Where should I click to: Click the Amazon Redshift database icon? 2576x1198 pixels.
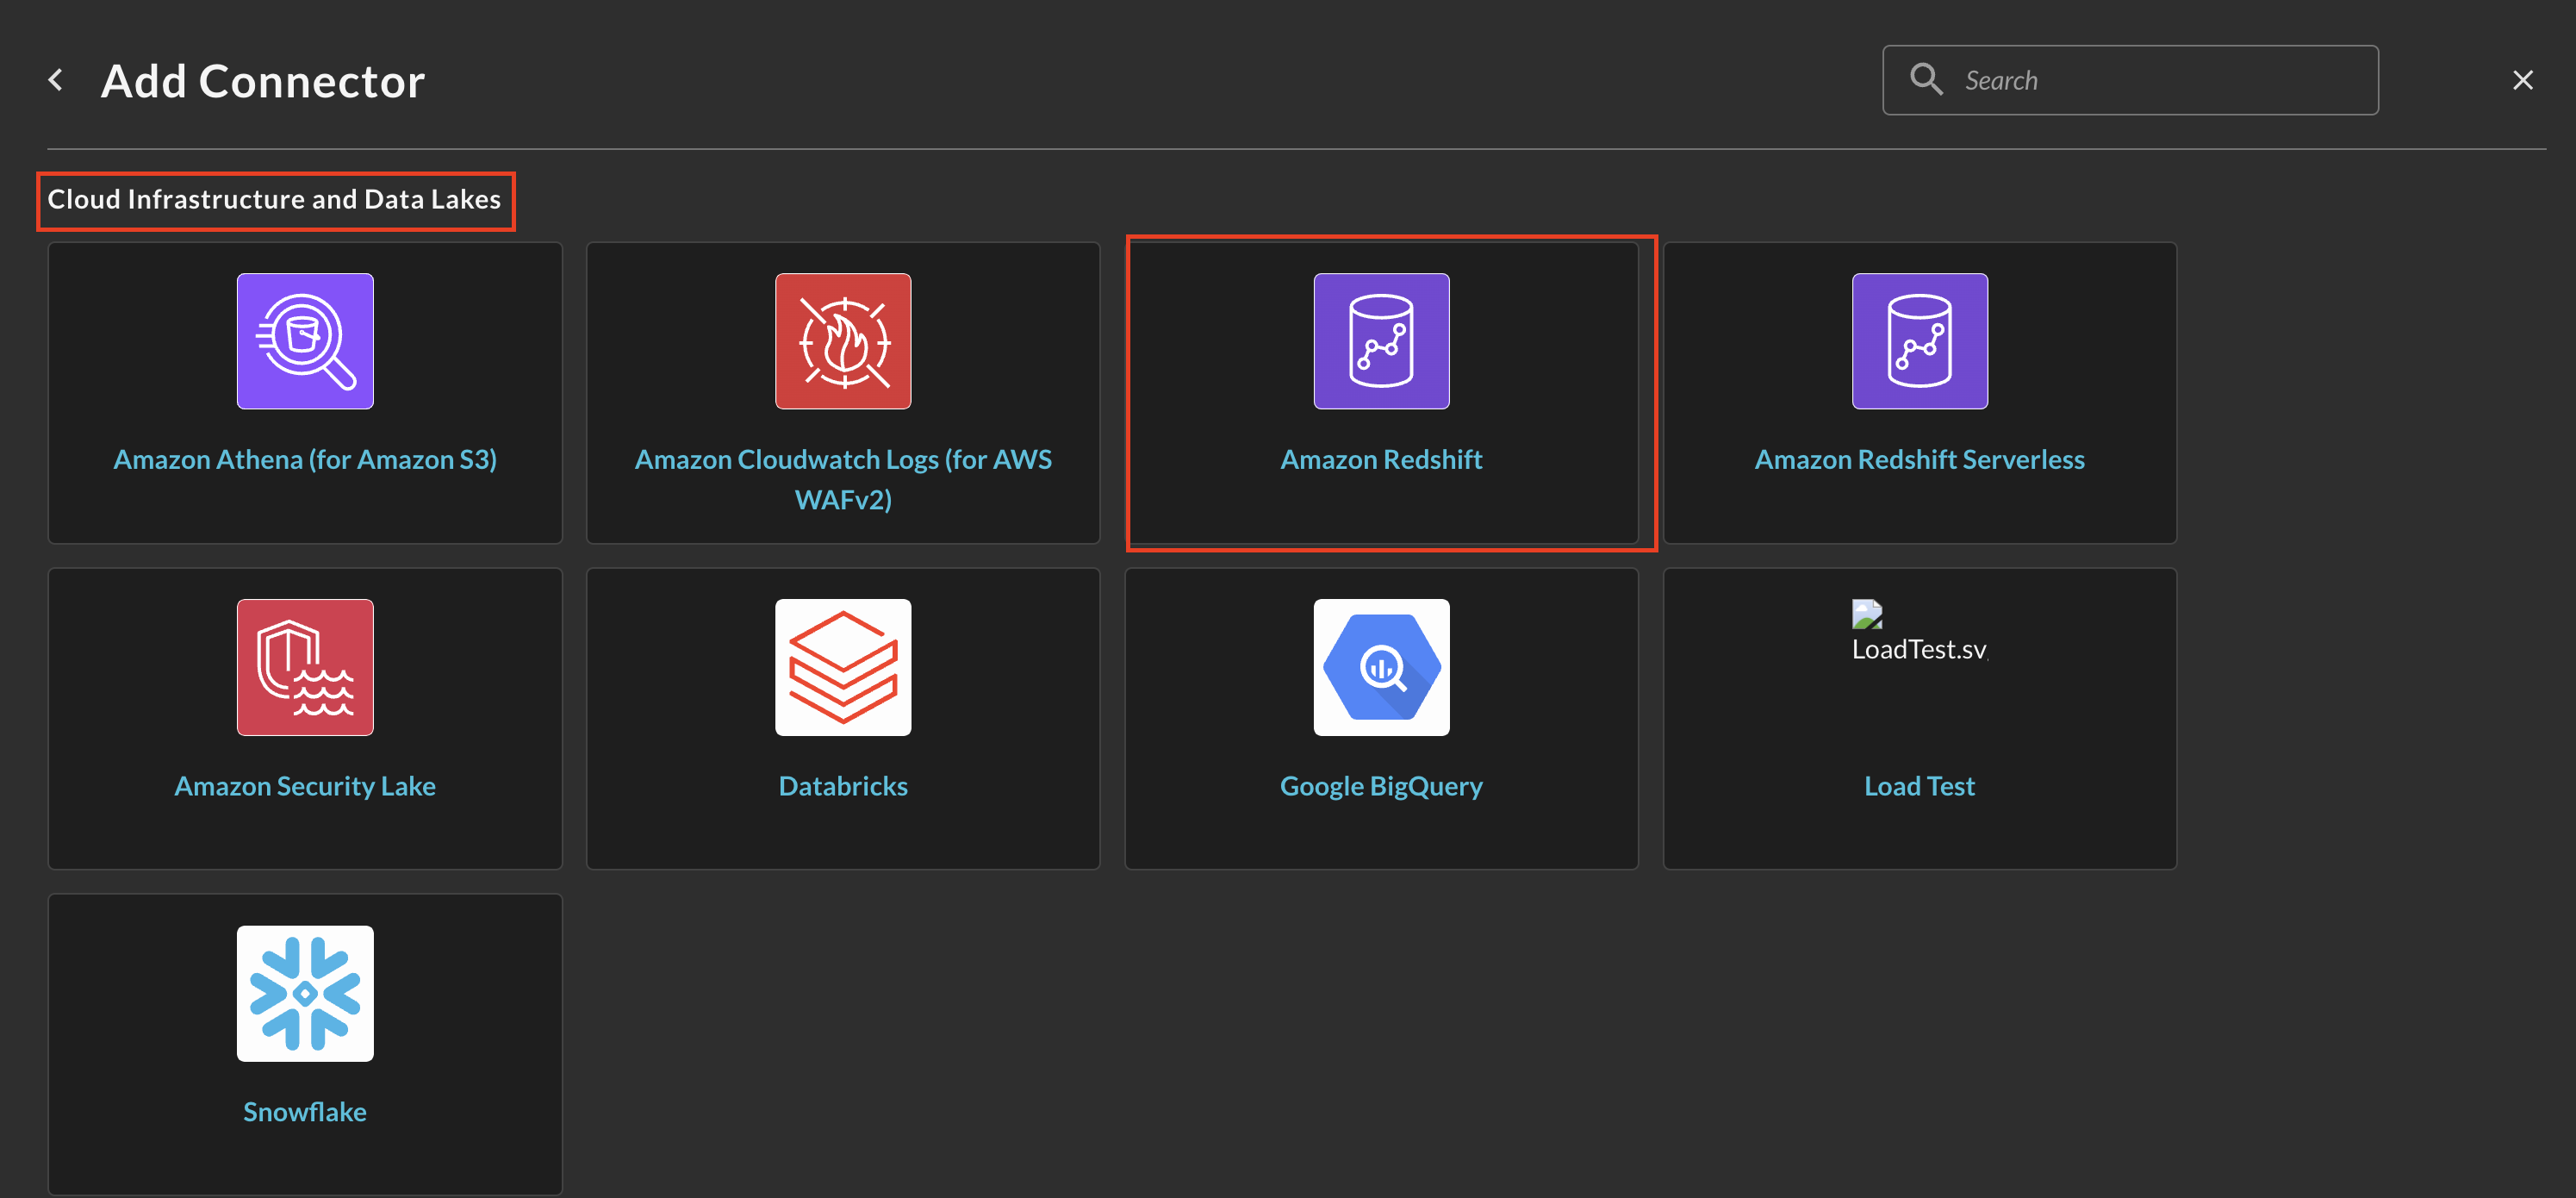(1381, 341)
